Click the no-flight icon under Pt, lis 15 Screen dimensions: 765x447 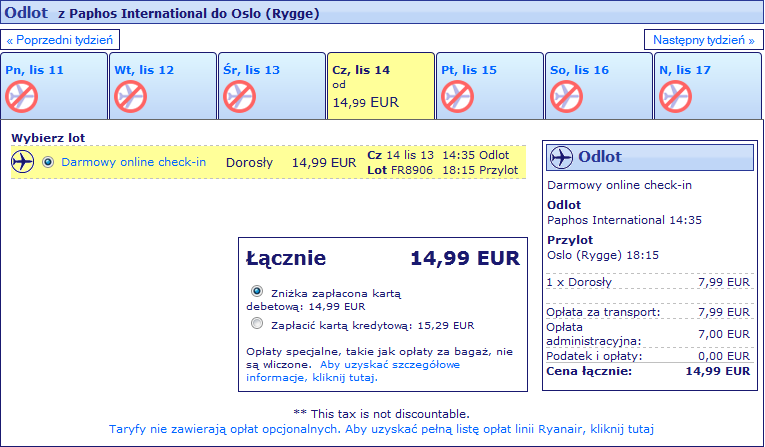[x=458, y=97]
